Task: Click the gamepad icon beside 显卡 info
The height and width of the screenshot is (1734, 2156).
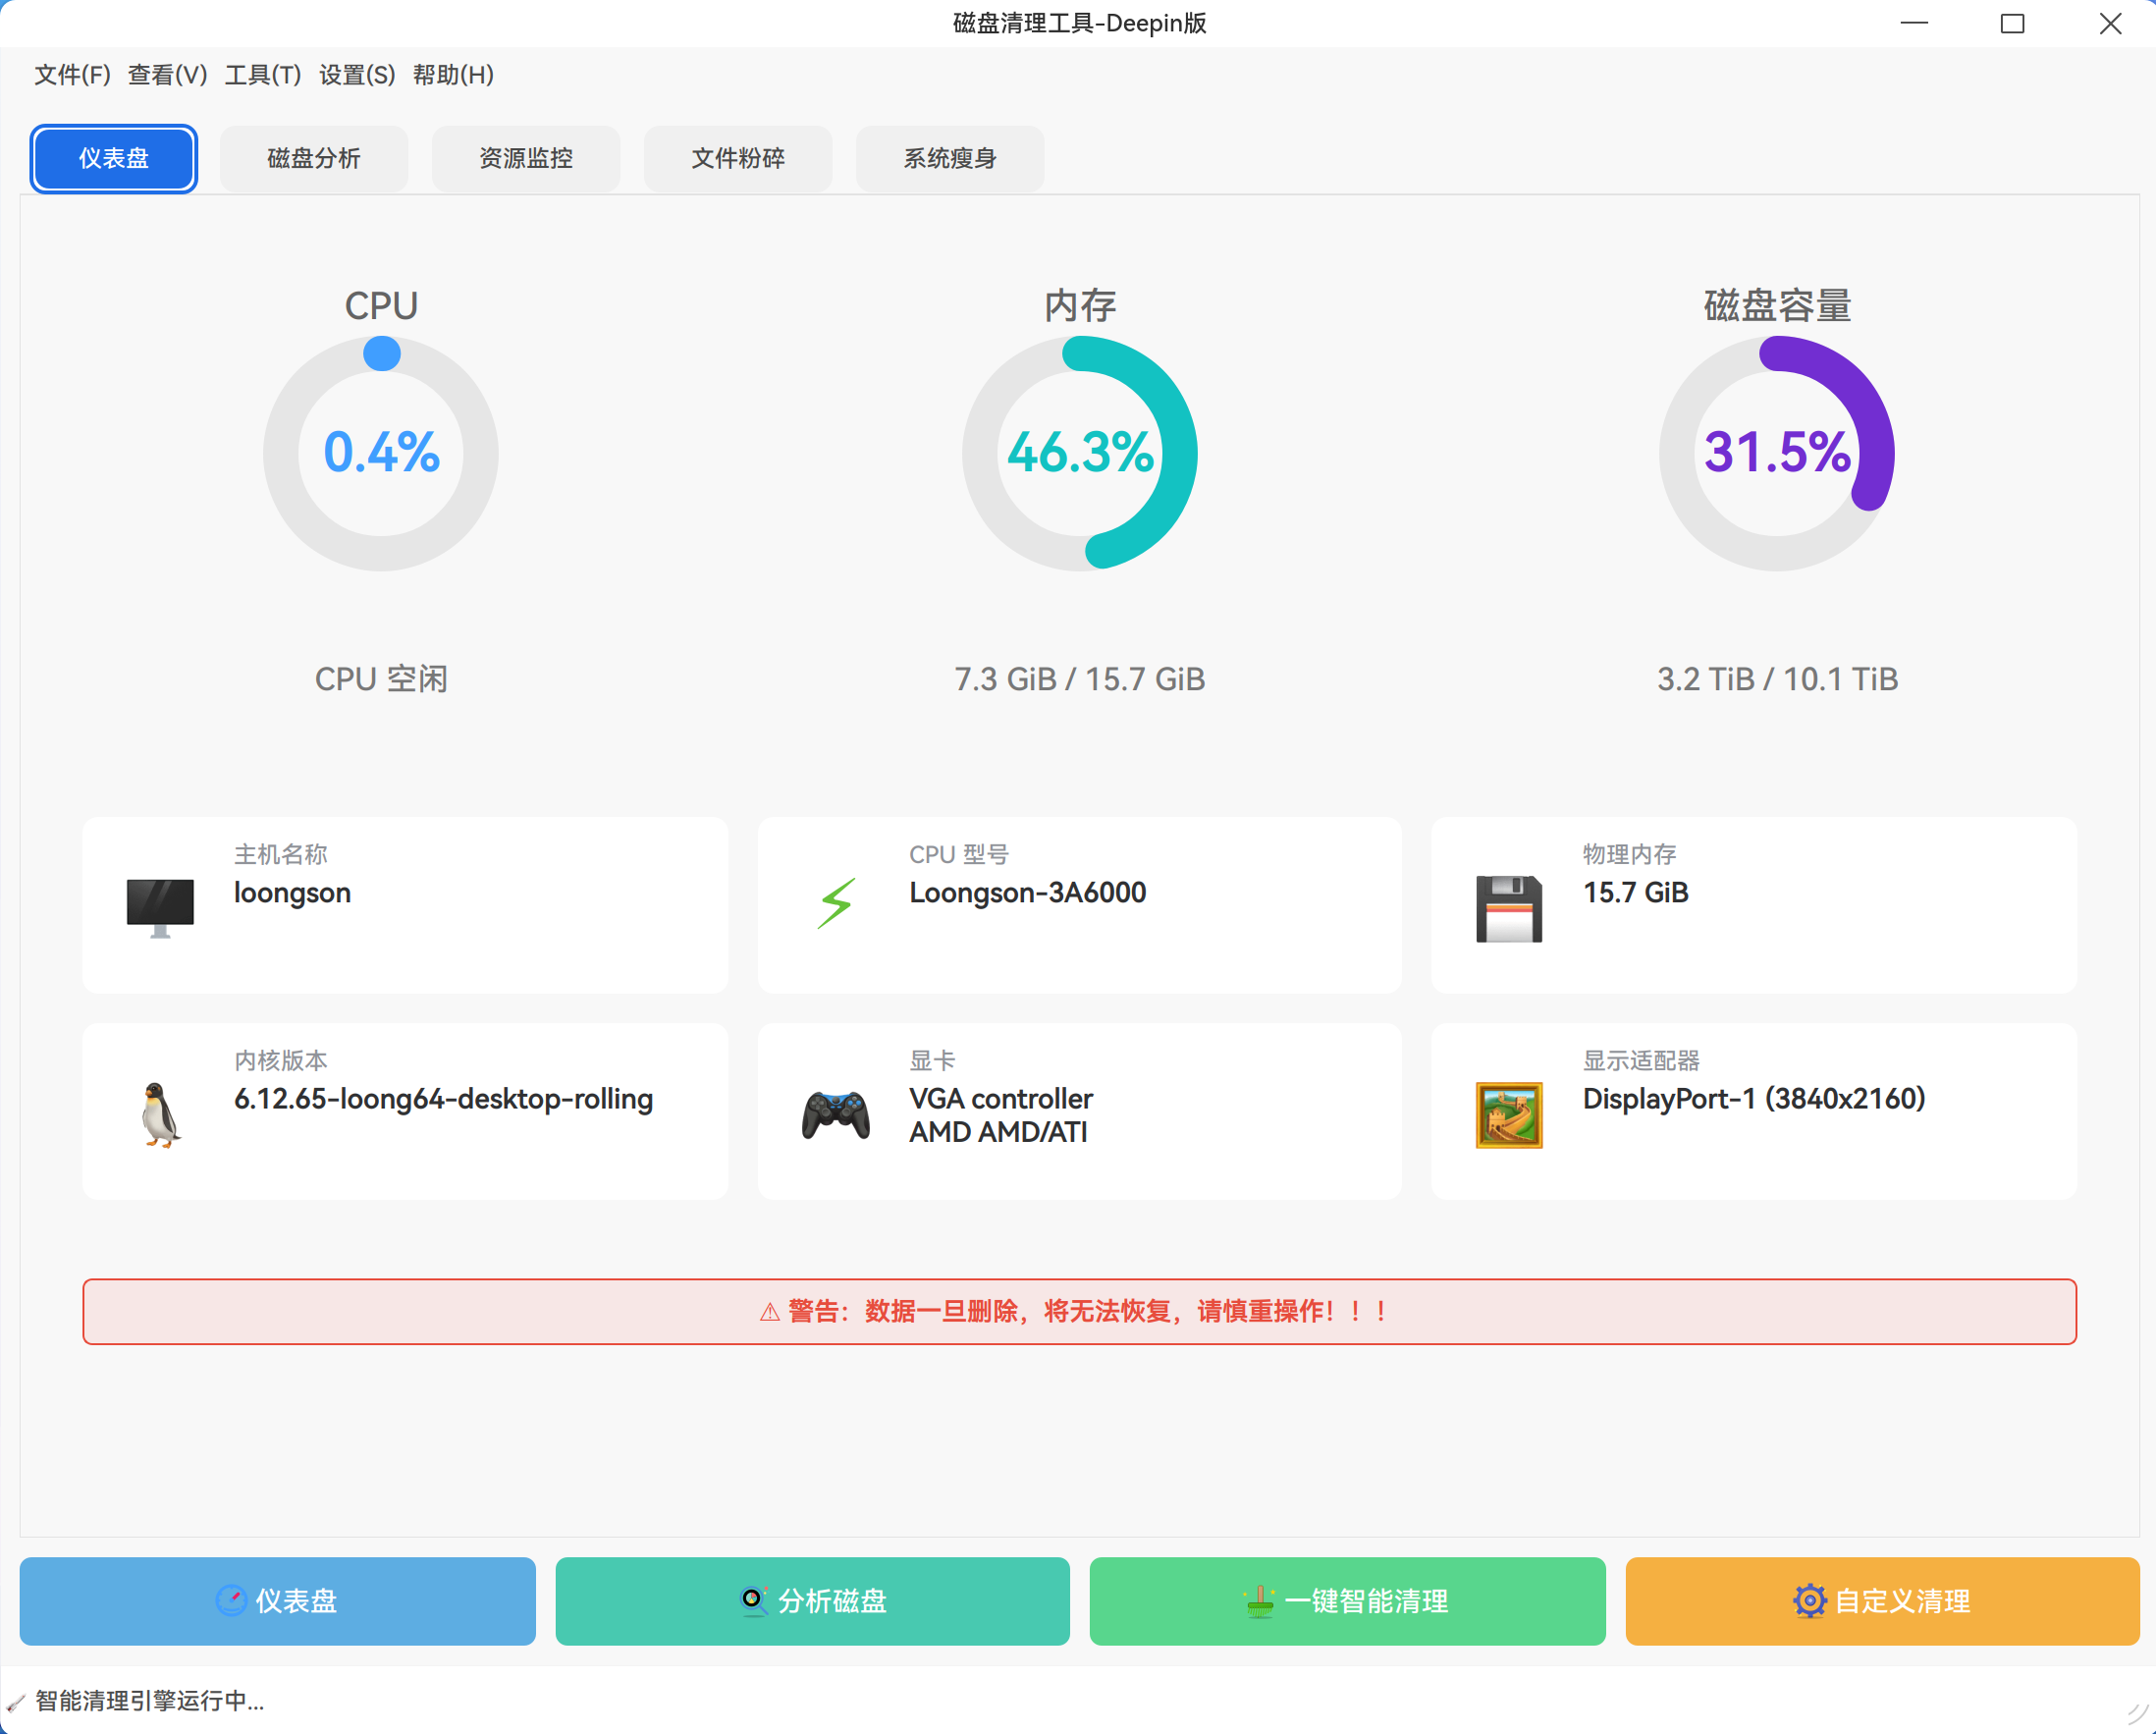Action: pos(836,1113)
